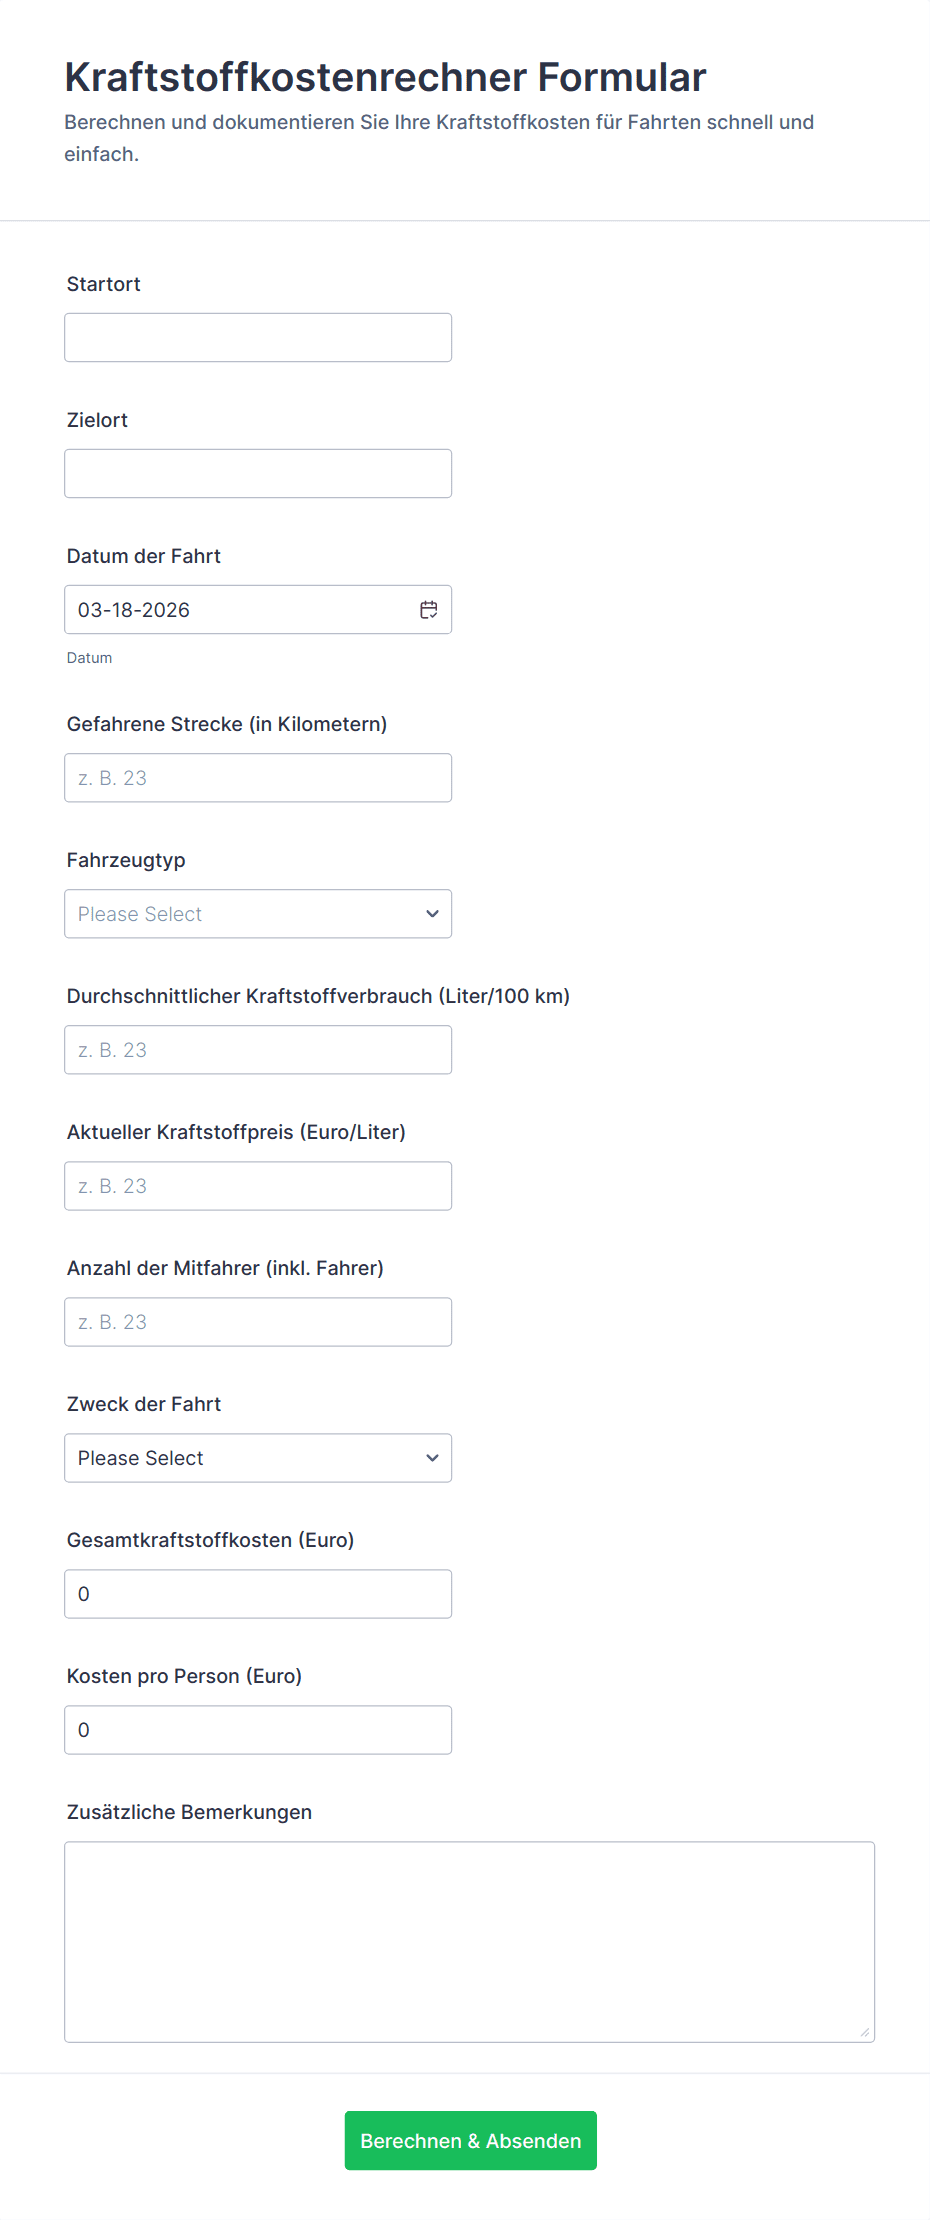The image size is (930, 2220).
Task: Click the Datum sublabel under date field
Action: [x=89, y=658]
